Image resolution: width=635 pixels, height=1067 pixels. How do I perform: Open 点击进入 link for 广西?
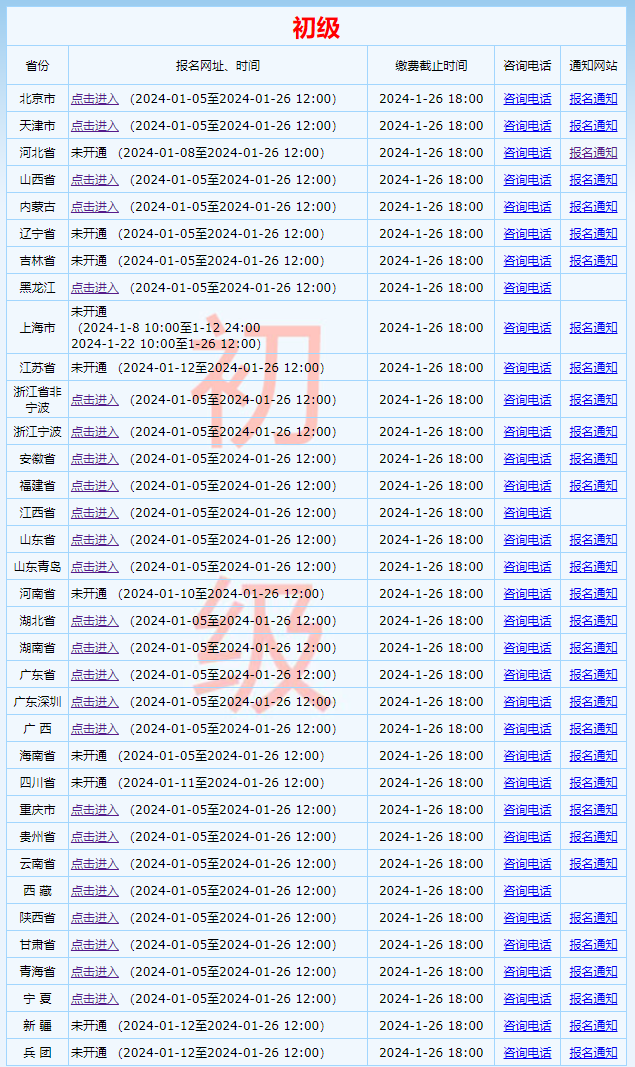click(95, 729)
